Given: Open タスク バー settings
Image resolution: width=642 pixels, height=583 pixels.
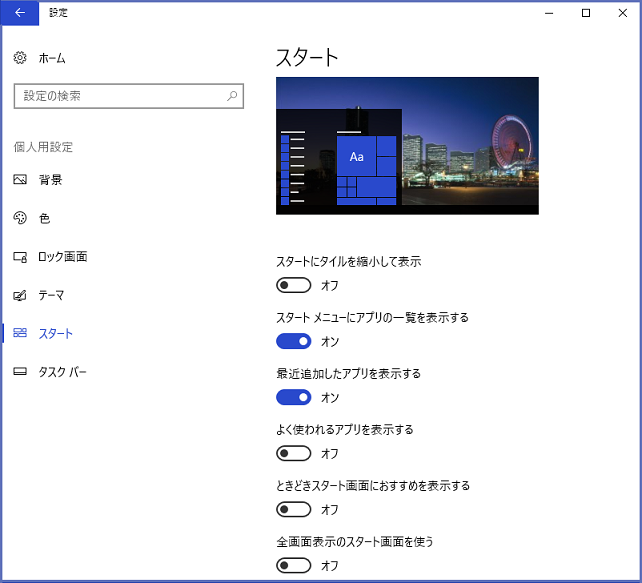Looking at the screenshot, I should (x=62, y=372).
